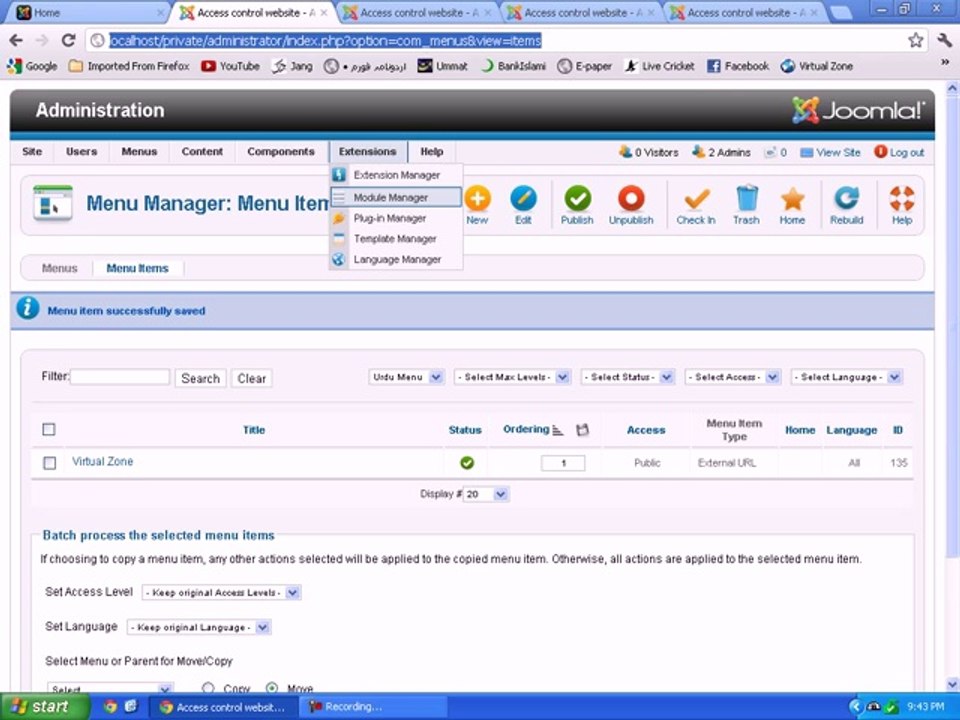Image resolution: width=960 pixels, height=720 pixels.
Task: Open the Select Language filter dropdown
Action: point(846,377)
